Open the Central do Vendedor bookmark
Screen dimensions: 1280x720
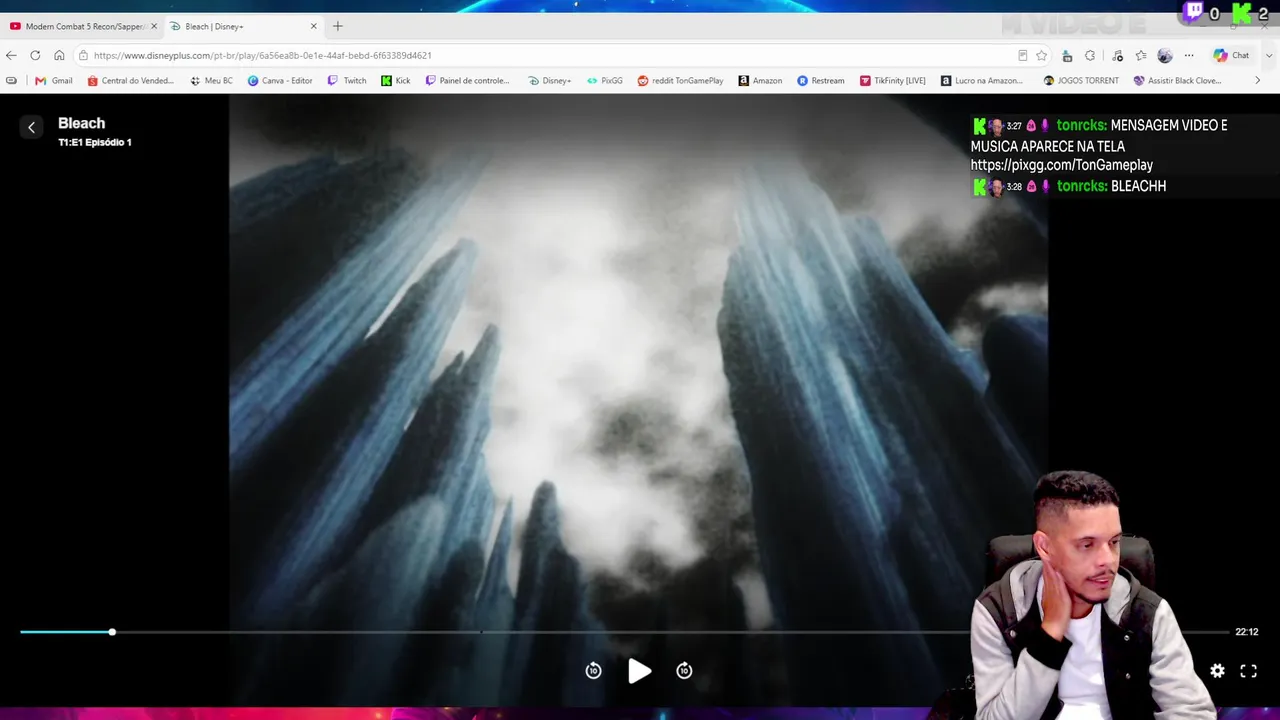[131, 80]
